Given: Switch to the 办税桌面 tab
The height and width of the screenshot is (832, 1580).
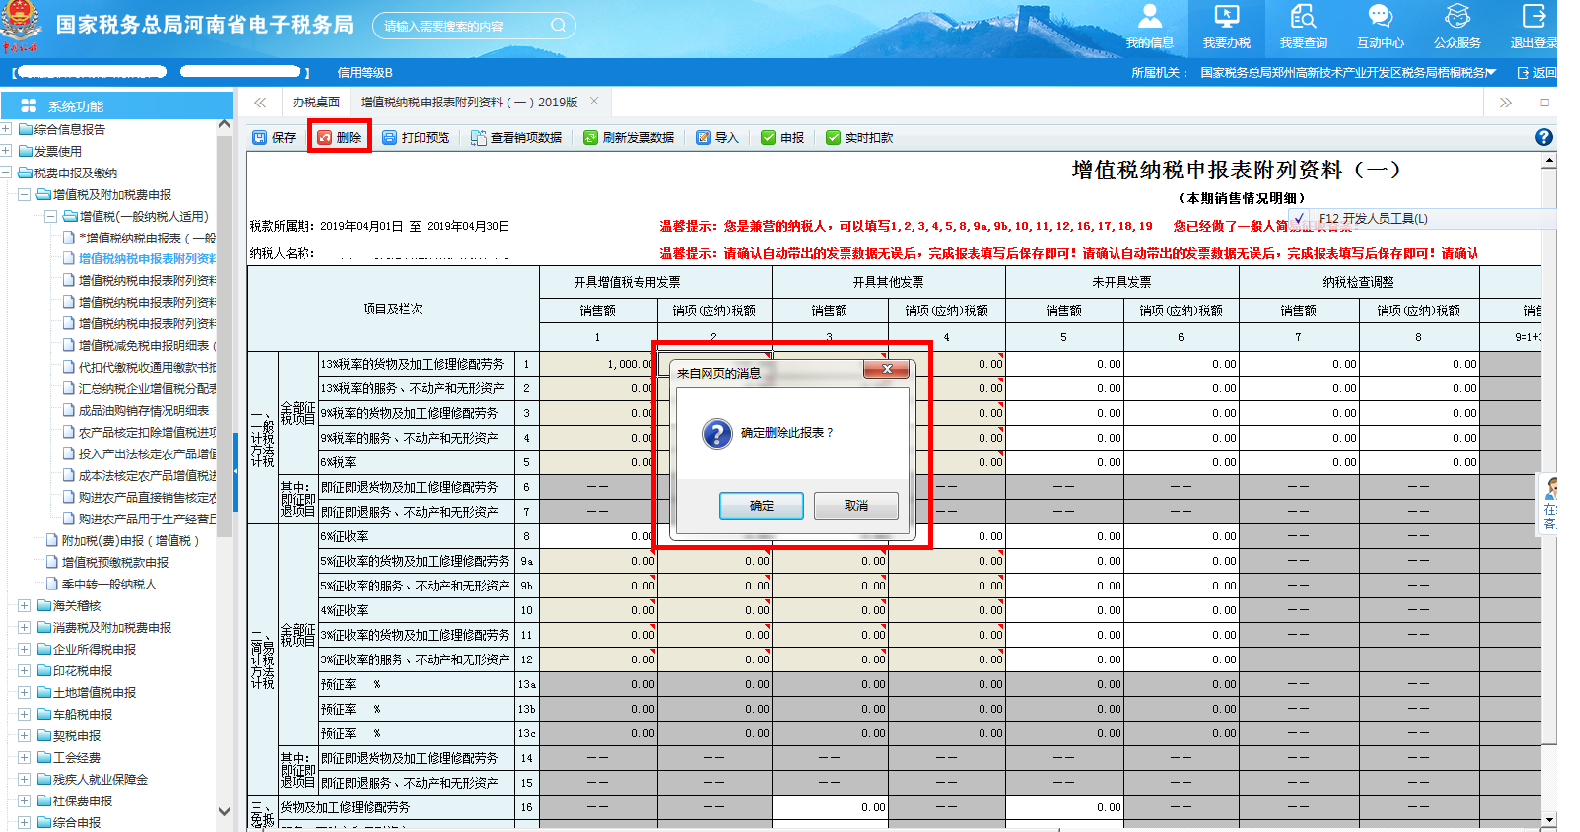Looking at the screenshot, I should pyautogui.click(x=316, y=102).
